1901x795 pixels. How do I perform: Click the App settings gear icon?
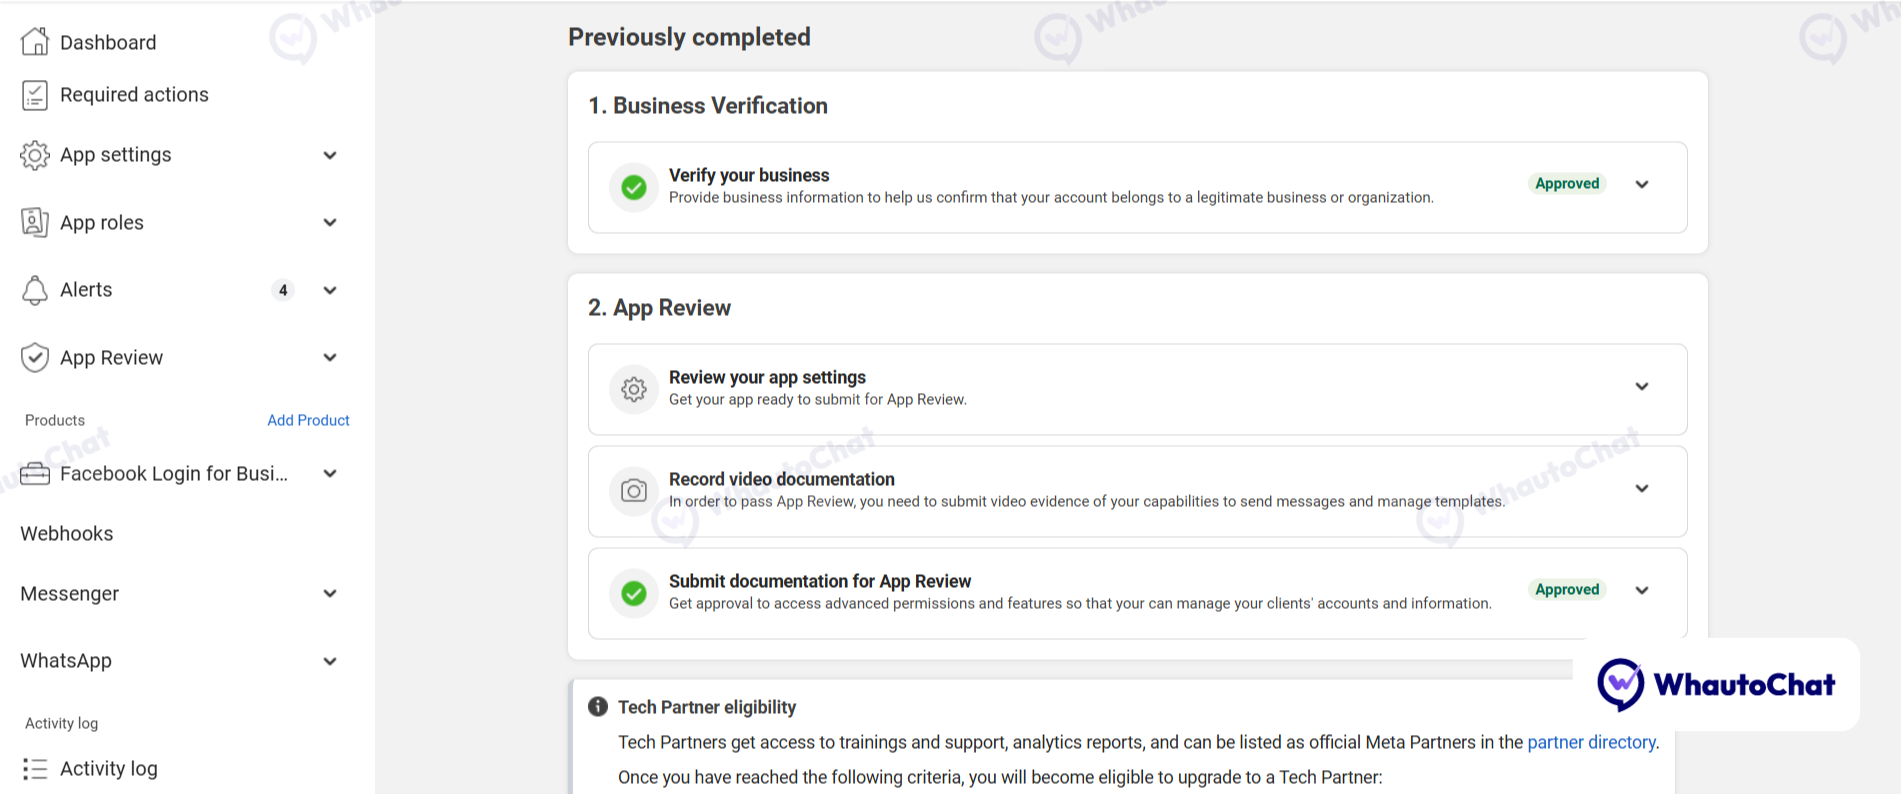35,155
